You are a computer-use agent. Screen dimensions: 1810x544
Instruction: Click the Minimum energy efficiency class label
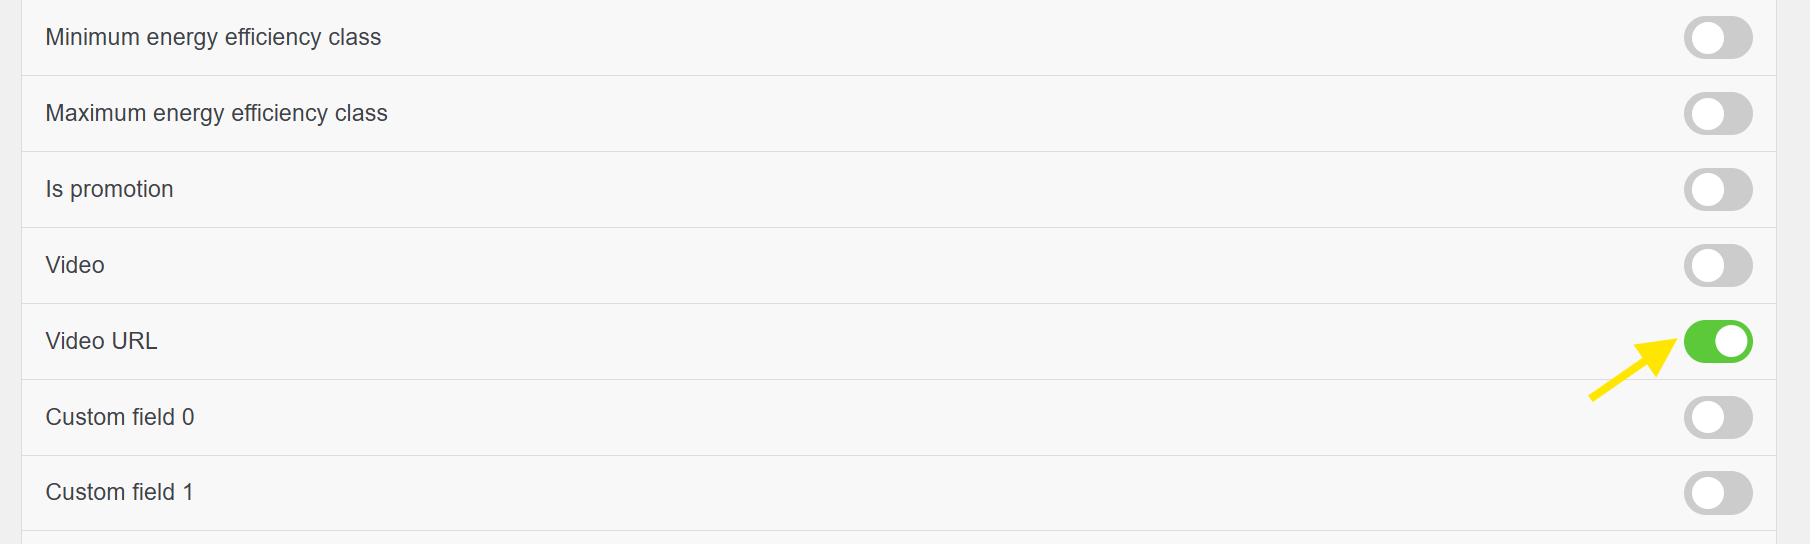[x=213, y=38]
